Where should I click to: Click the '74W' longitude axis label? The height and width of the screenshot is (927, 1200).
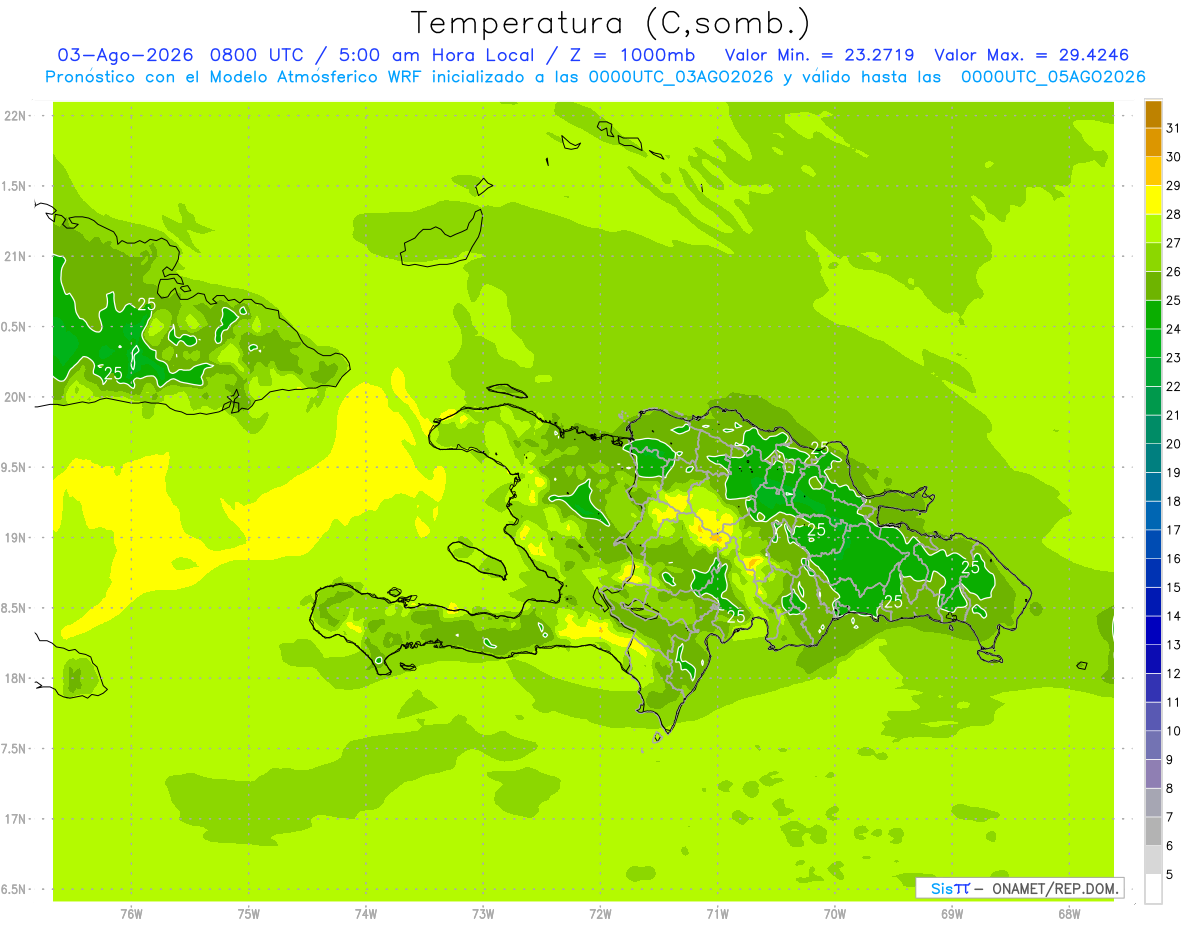pyautogui.click(x=366, y=914)
